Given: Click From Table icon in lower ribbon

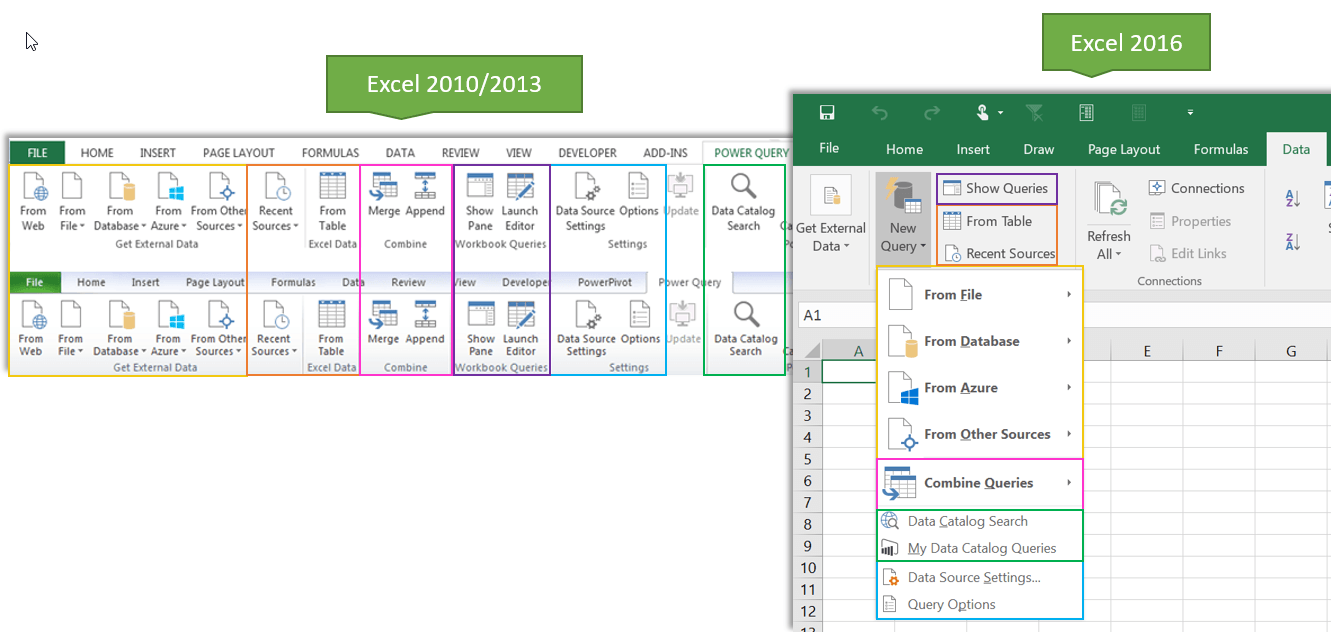Looking at the screenshot, I should point(331,316).
